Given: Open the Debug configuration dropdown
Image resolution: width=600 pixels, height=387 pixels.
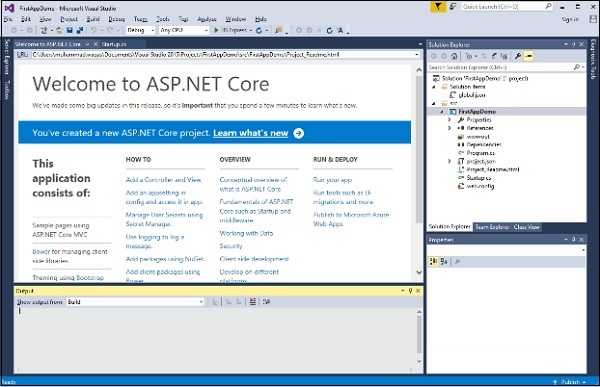Looking at the screenshot, I should pyautogui.click(x=140, y=30).
